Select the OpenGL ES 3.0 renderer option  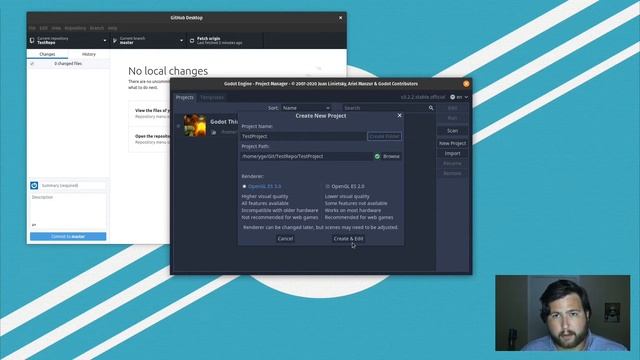261,186
